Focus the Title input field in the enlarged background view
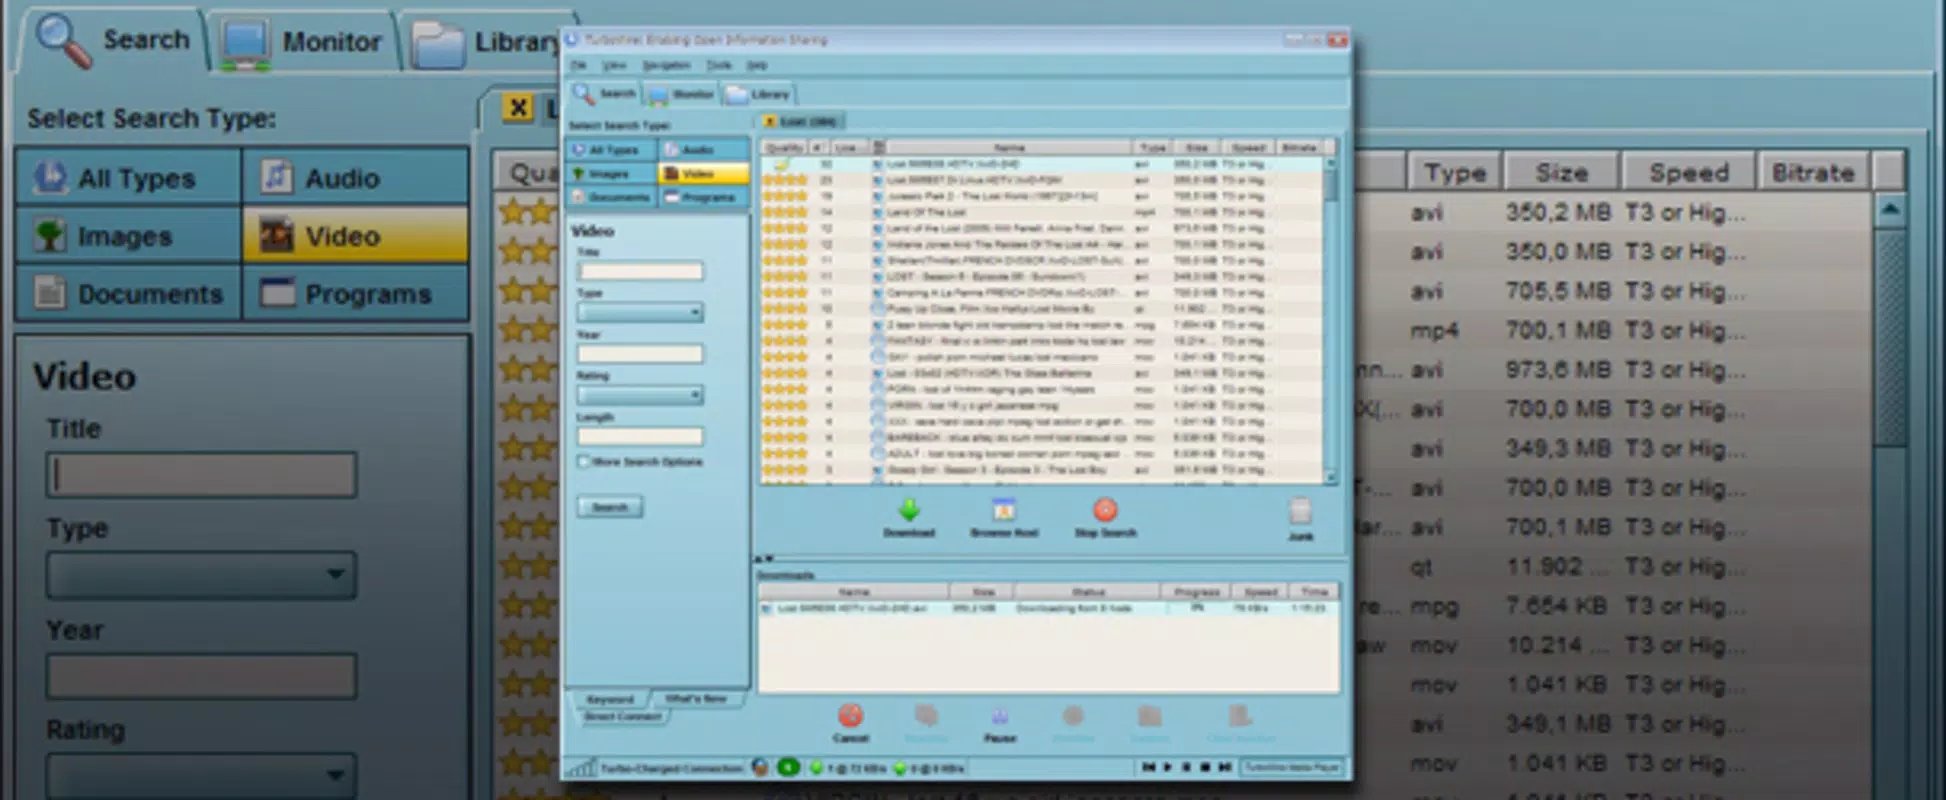Image resolution: width=1946 pixels, height=800 pixels. [201, 475]
